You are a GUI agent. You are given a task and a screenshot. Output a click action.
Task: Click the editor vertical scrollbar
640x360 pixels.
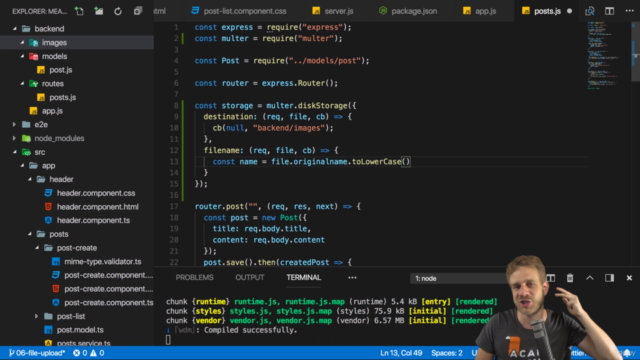pos(636,51)
